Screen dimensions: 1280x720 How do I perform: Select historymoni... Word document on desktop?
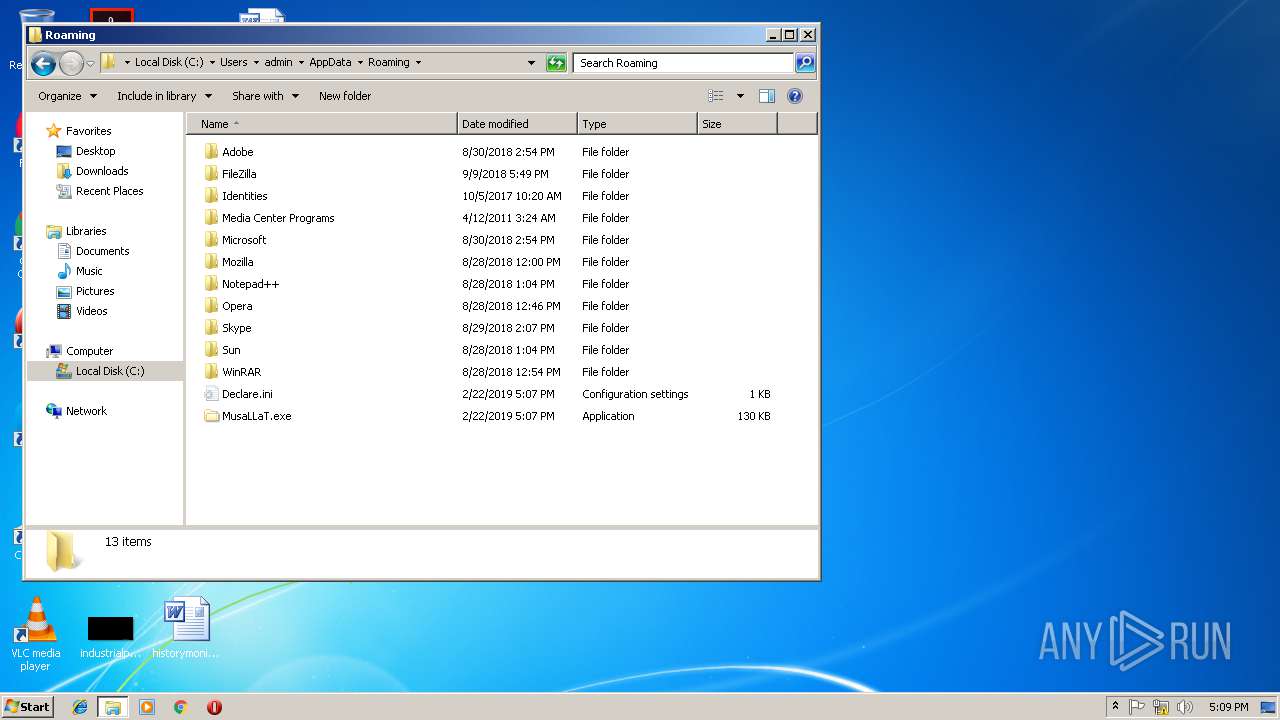tap(186, 628)
